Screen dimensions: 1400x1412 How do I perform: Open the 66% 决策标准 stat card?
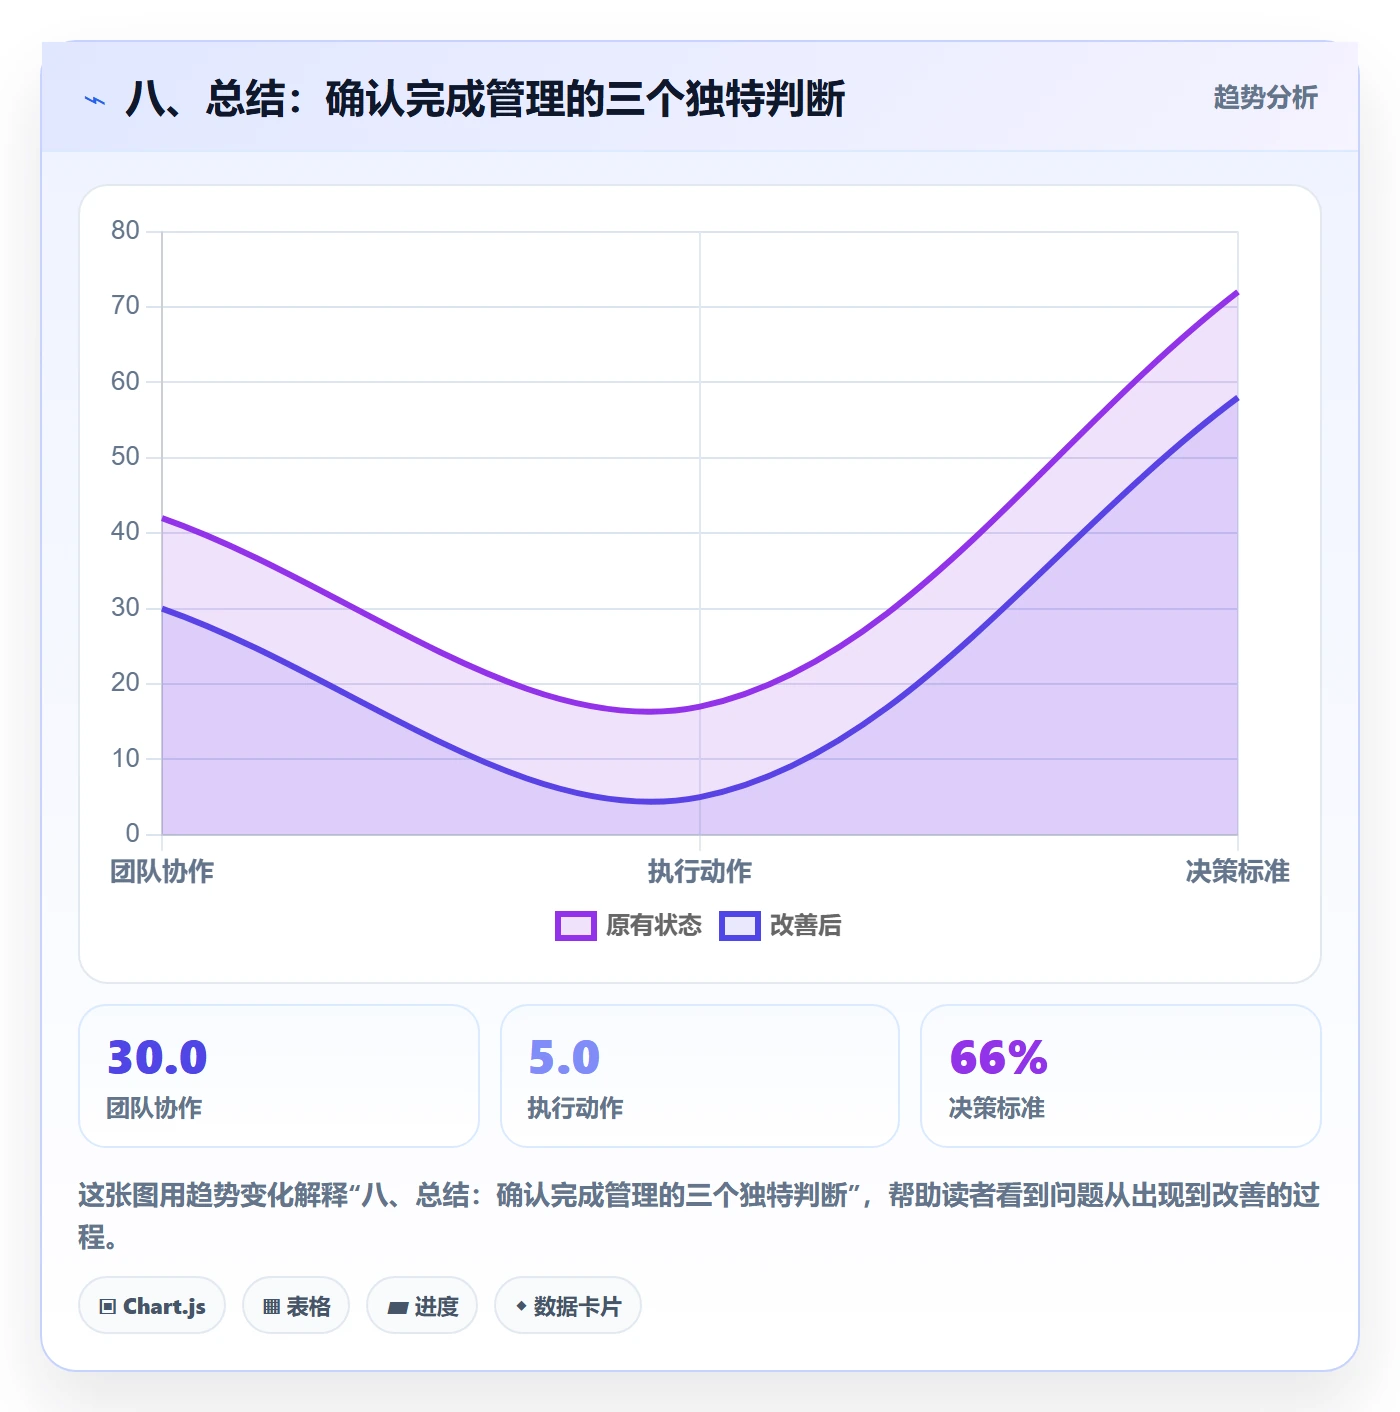(x=1121, y=1076)
